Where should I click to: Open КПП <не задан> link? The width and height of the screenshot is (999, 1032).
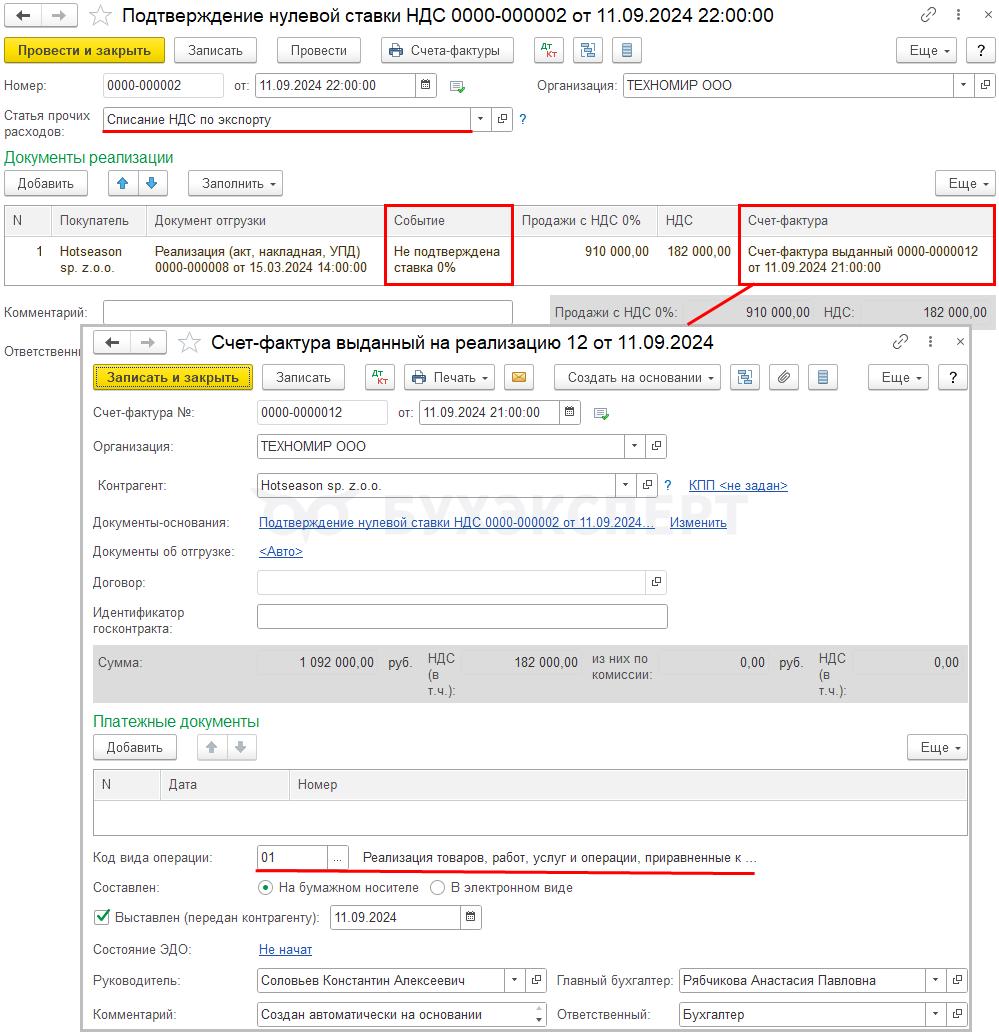point(738,485)
